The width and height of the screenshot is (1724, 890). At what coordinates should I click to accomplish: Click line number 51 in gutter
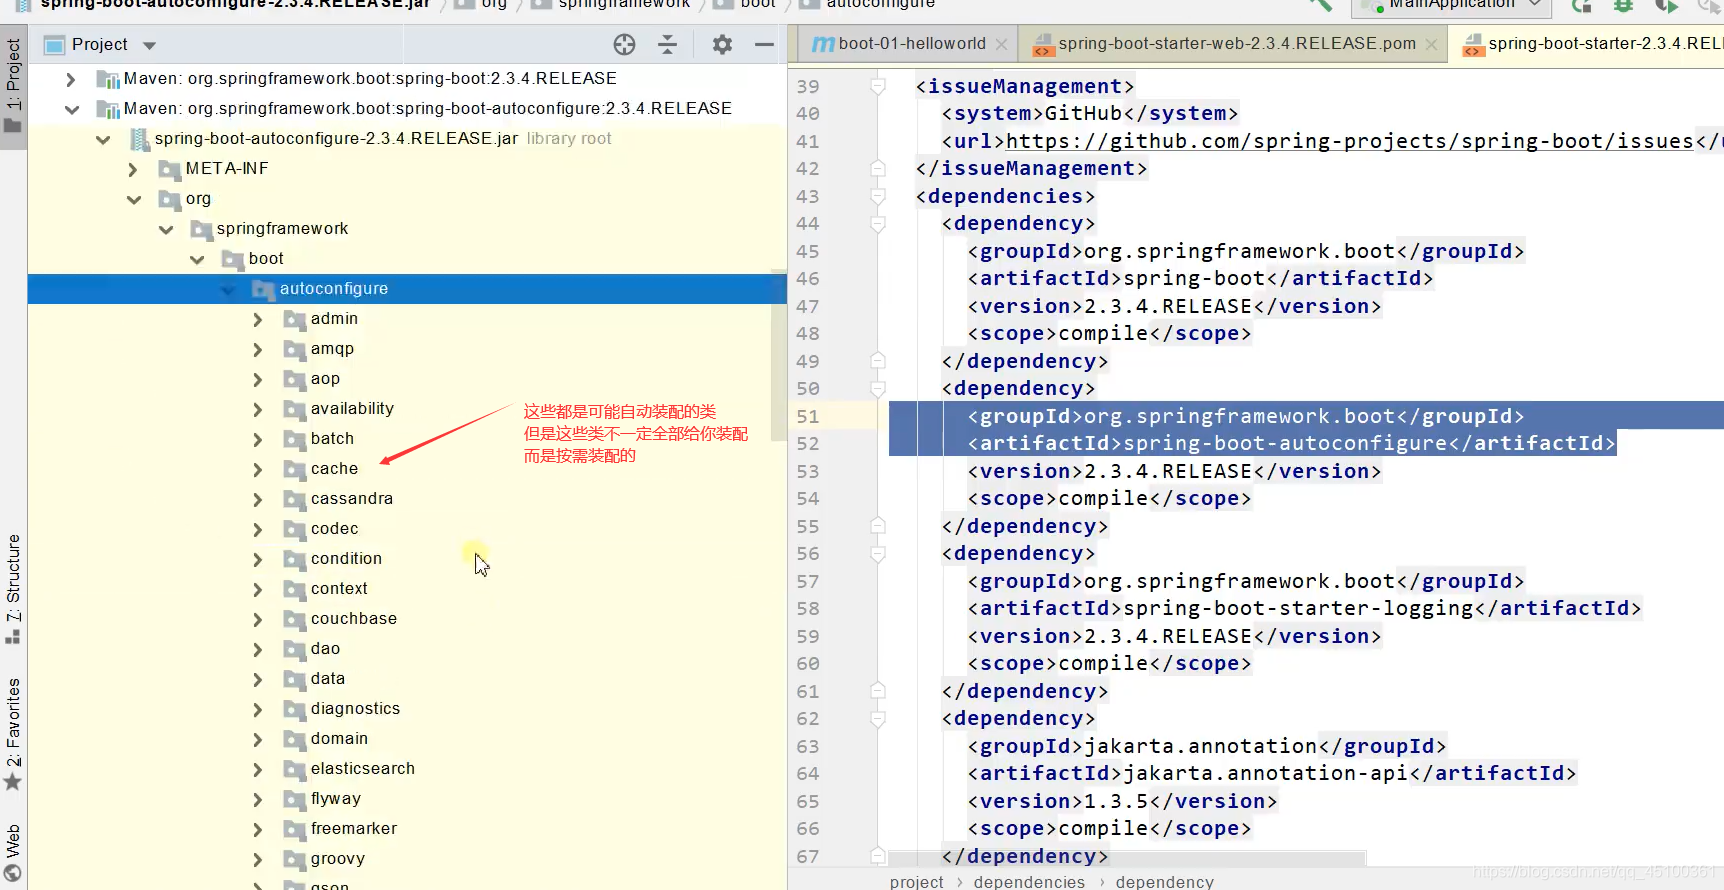pos(808,416)
